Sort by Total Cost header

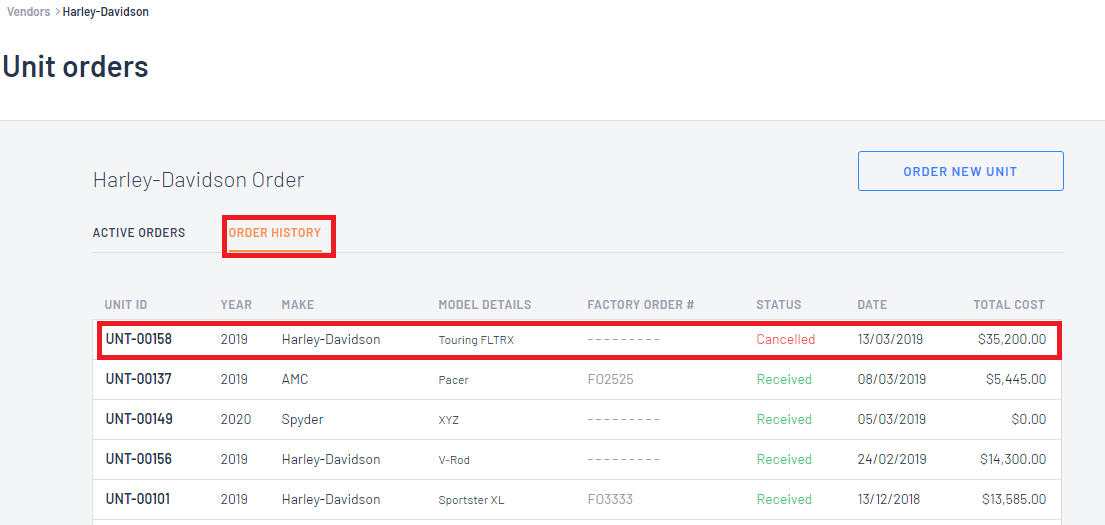(1009, 305)
